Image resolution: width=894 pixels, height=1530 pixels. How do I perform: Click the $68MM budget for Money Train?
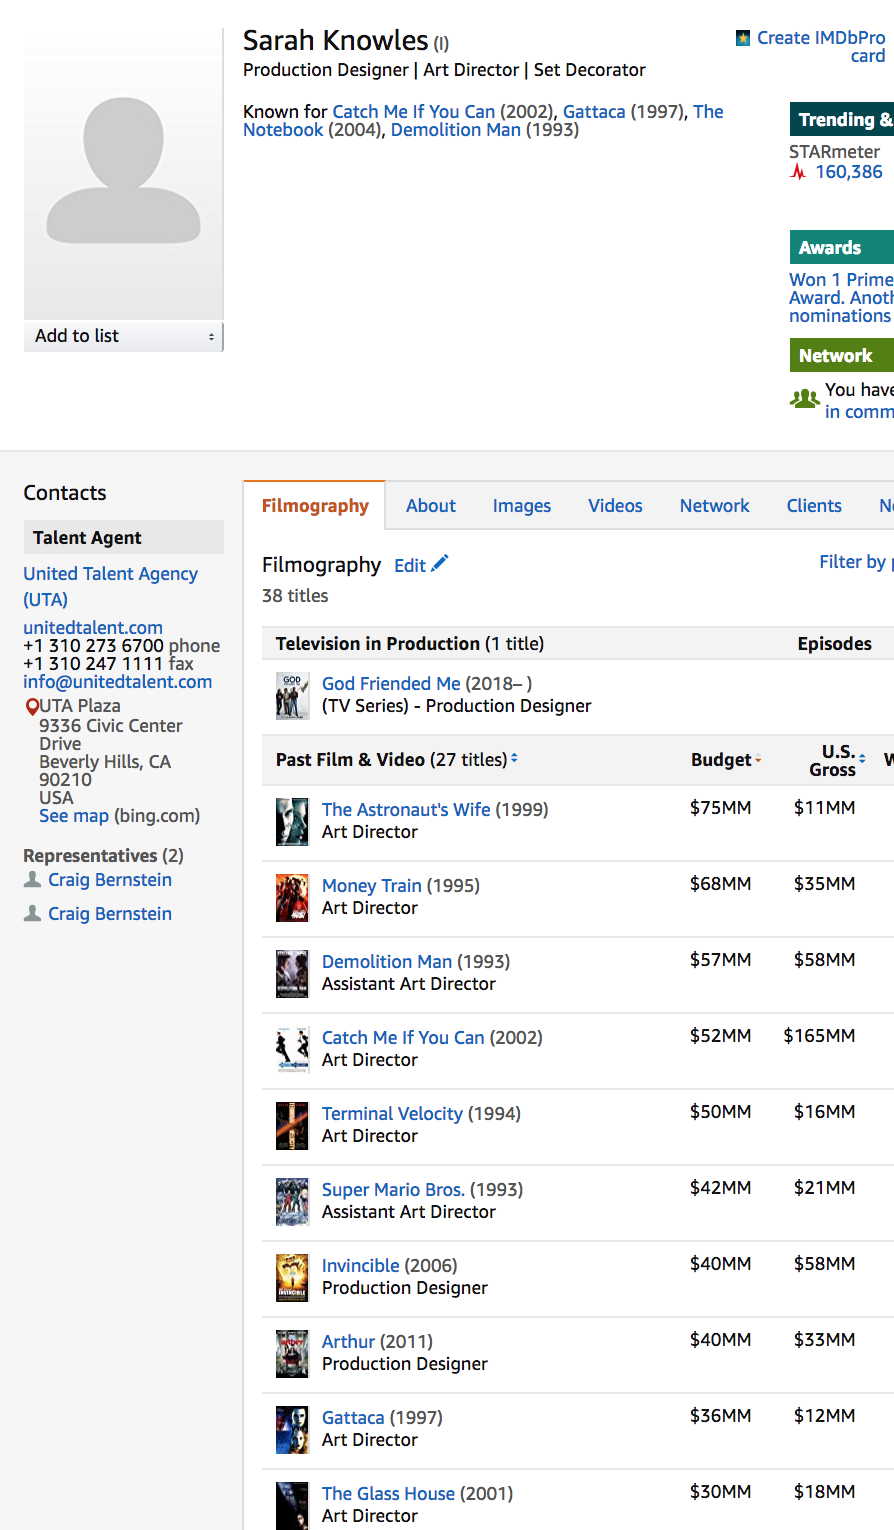tap(720, 884)
